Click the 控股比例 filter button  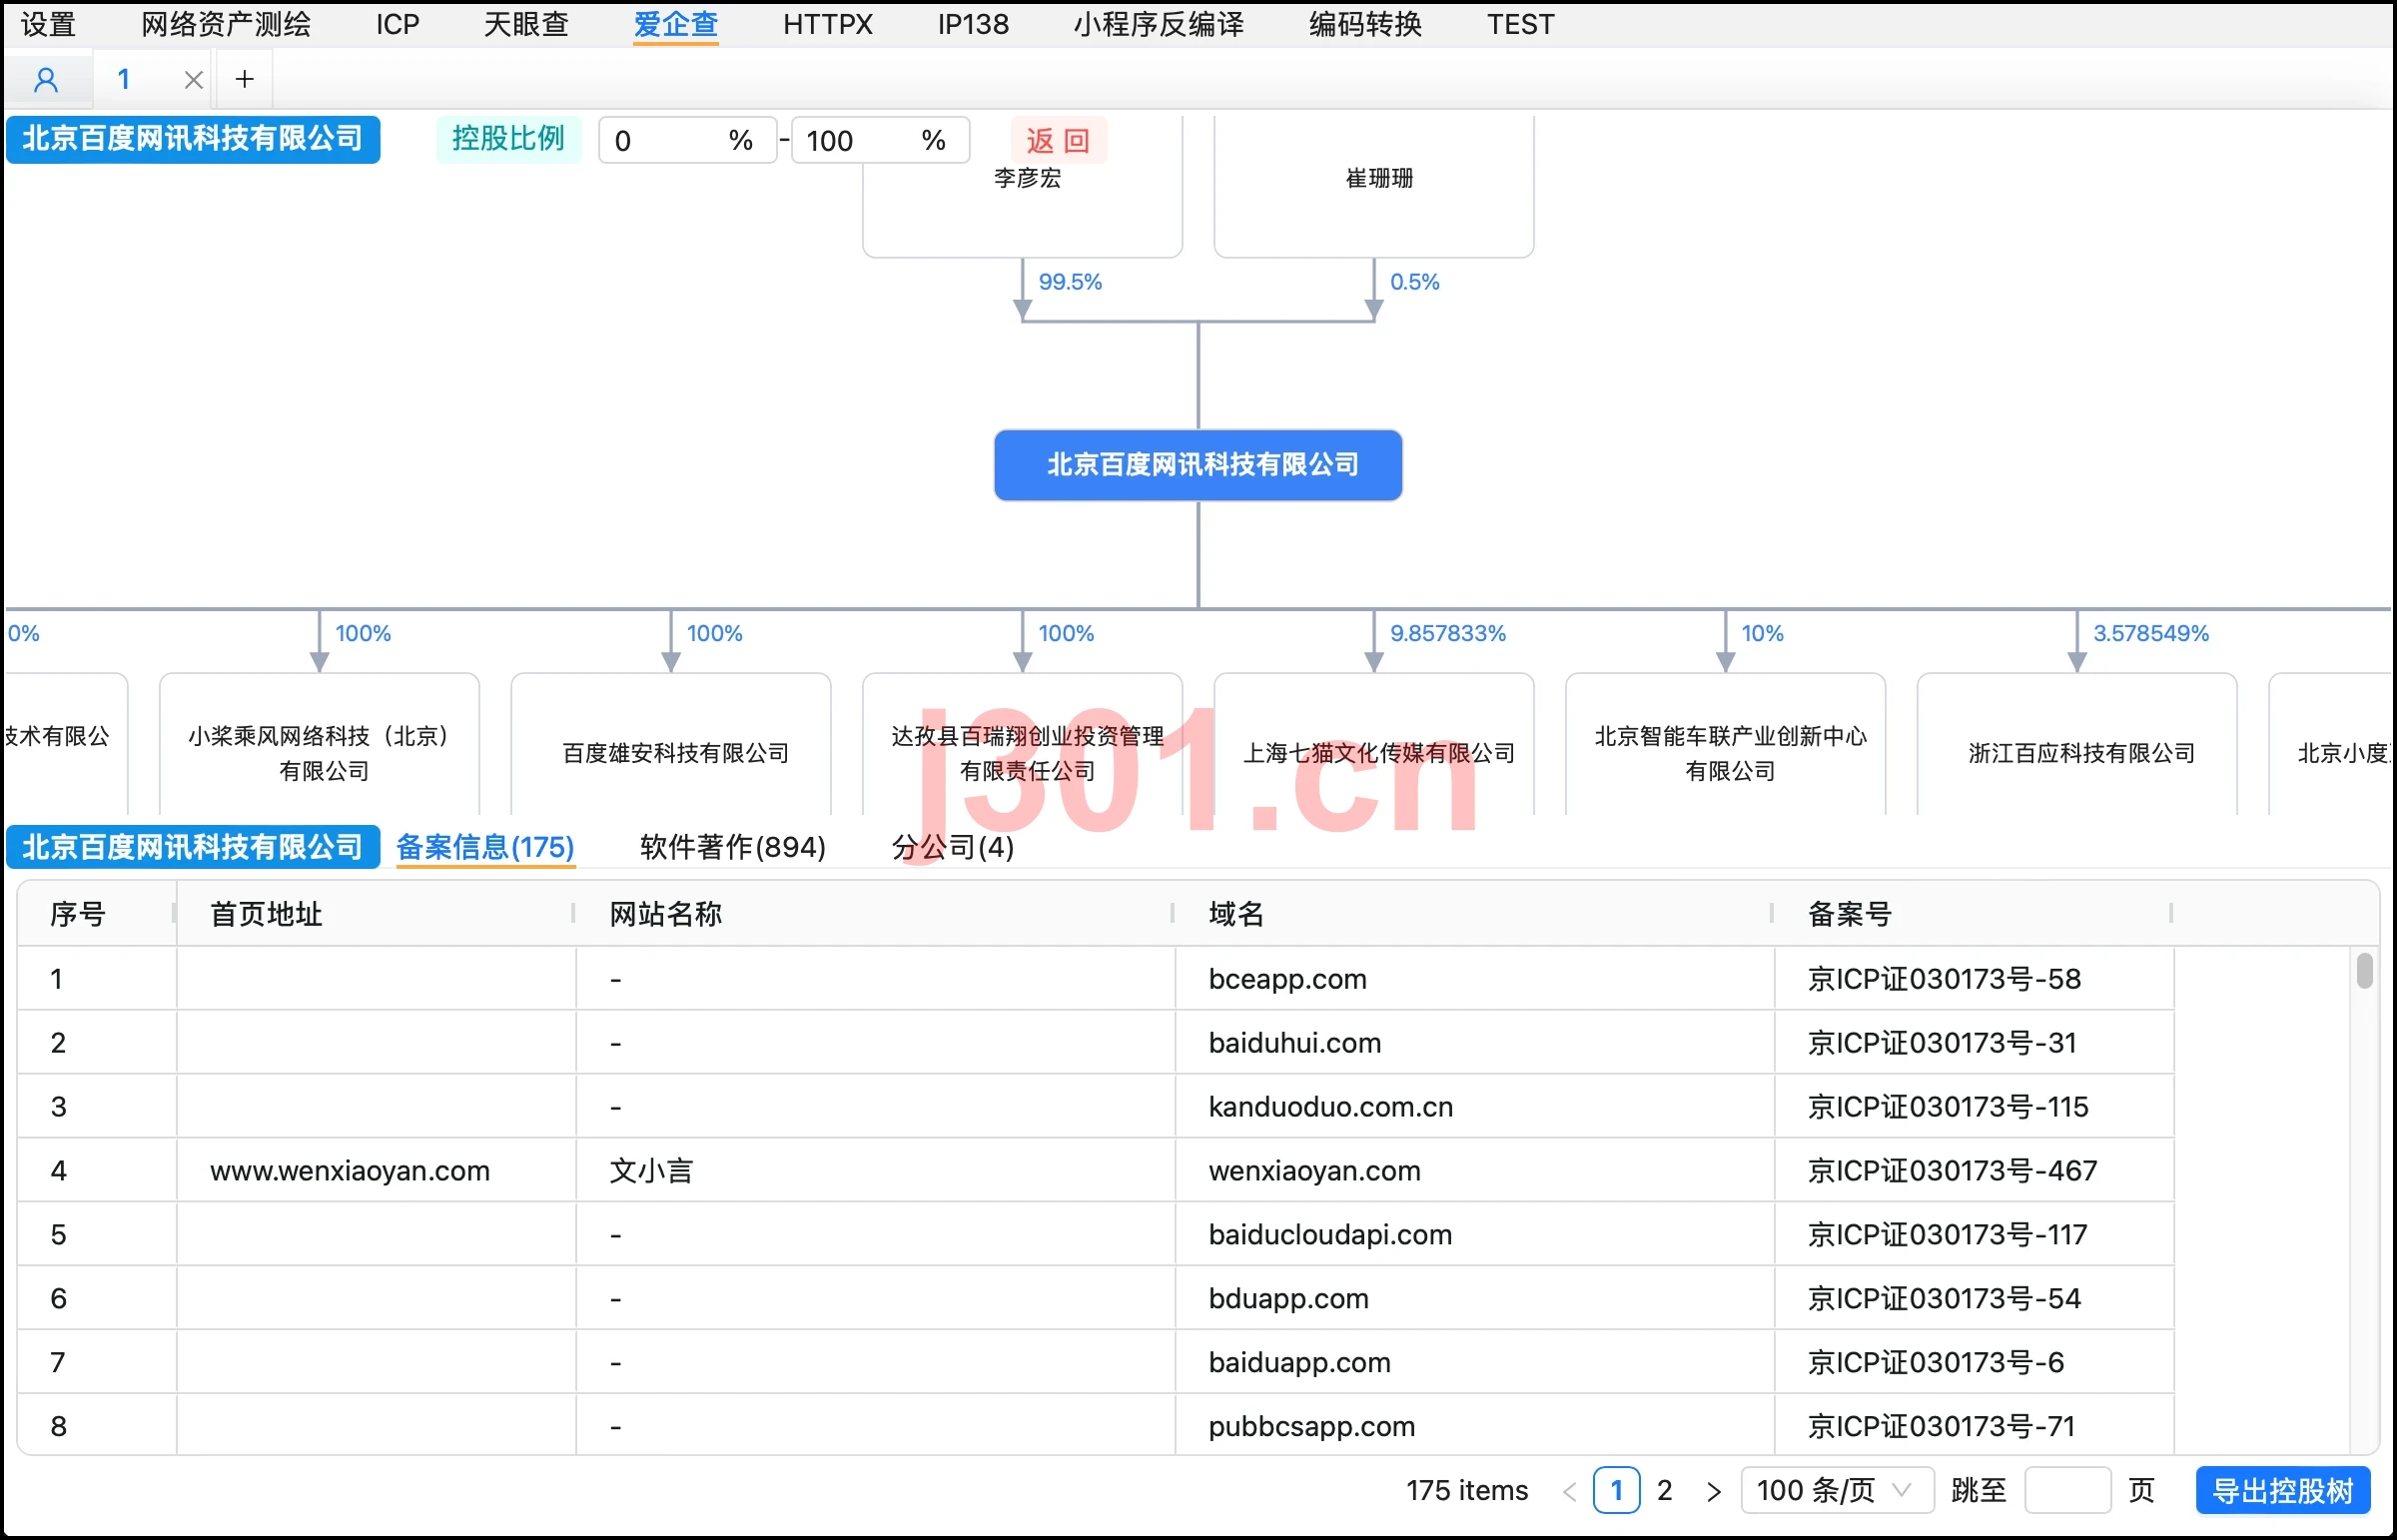(508, 139)
